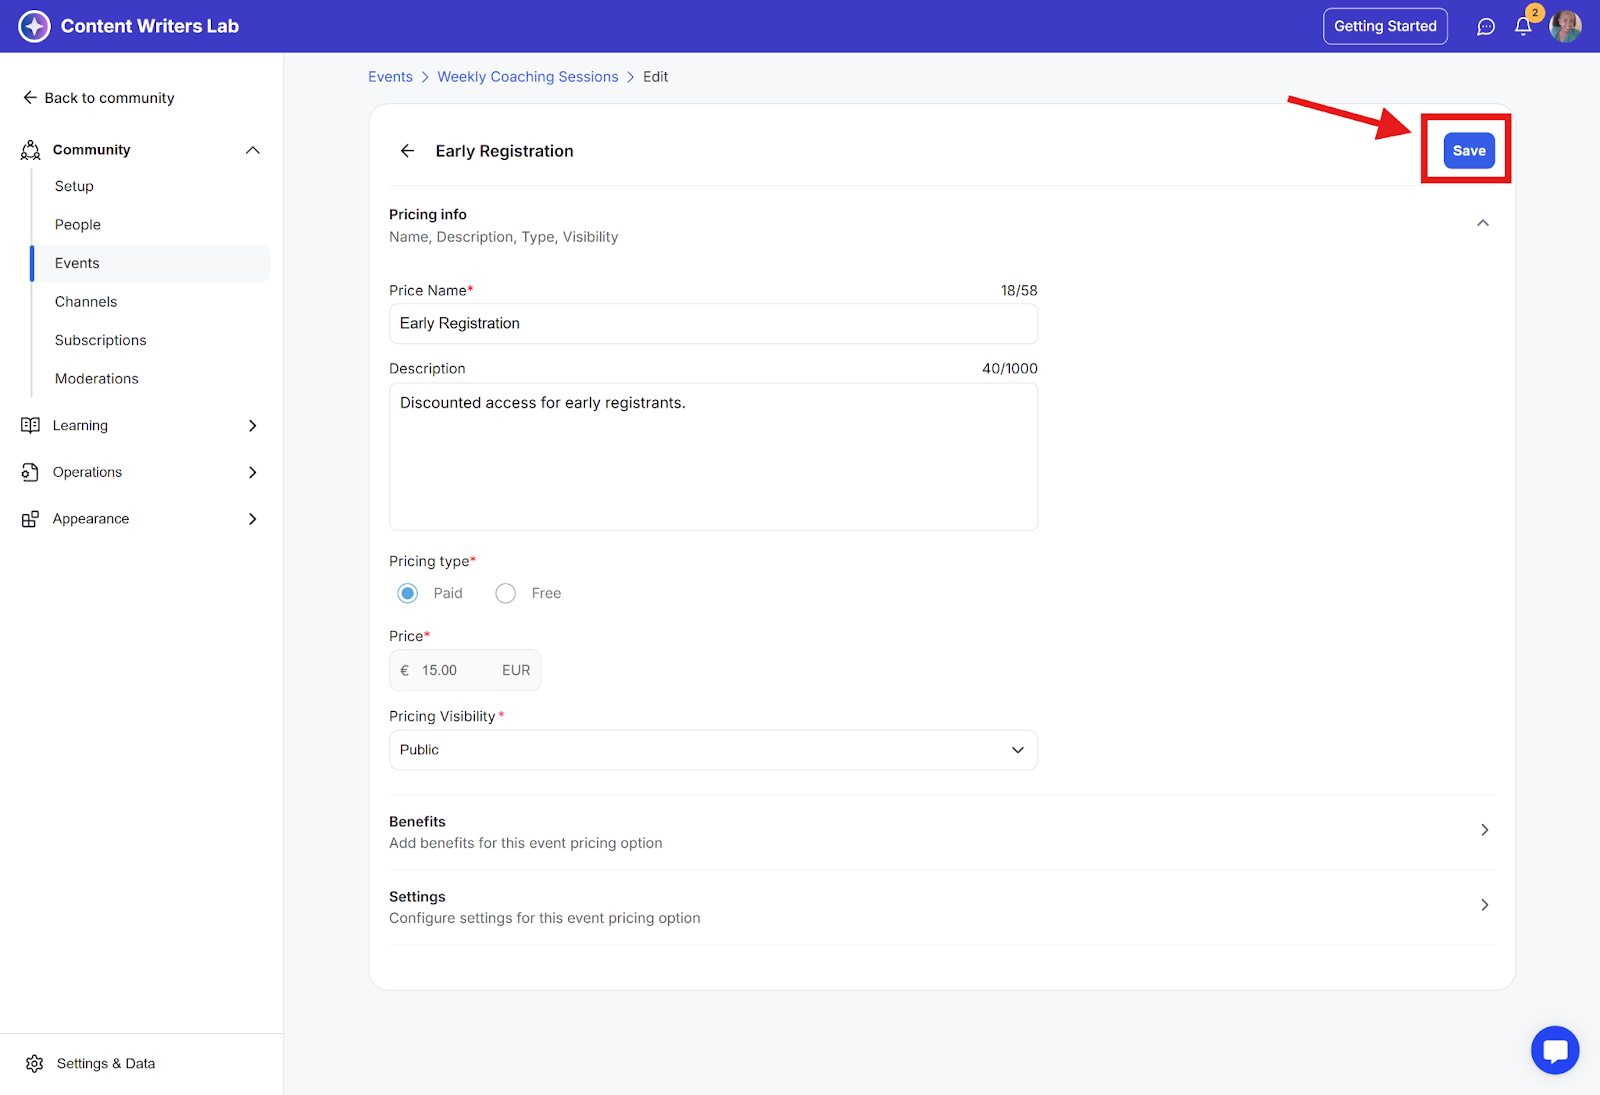Select the Paid pricing type

coord(408,593)
